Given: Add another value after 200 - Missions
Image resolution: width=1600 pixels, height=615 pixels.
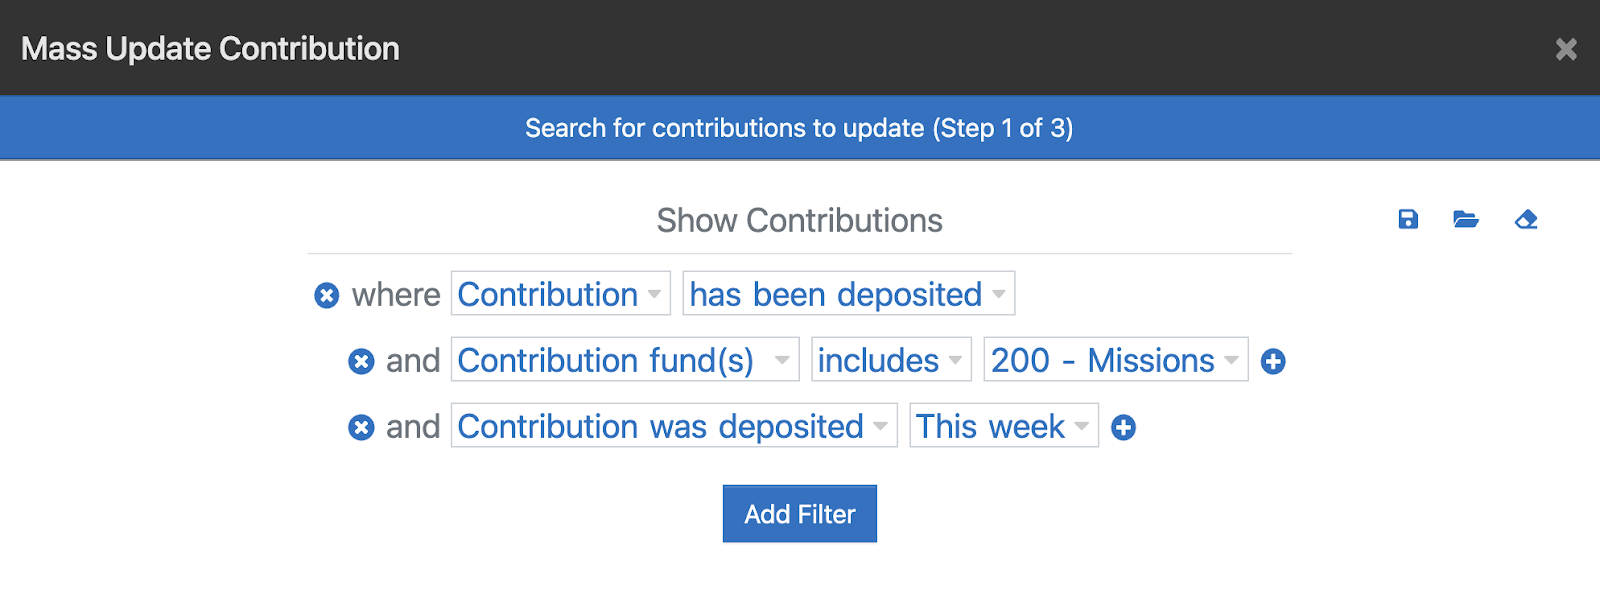Looking at the screenshot, I should click(1273, 361).
